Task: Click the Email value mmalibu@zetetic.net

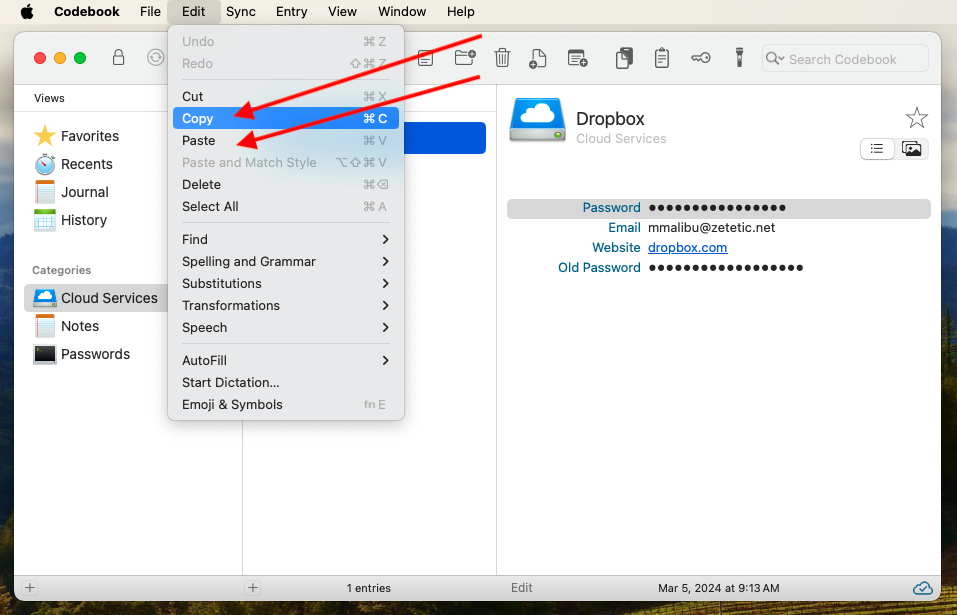Action: [x=711, y=228]
